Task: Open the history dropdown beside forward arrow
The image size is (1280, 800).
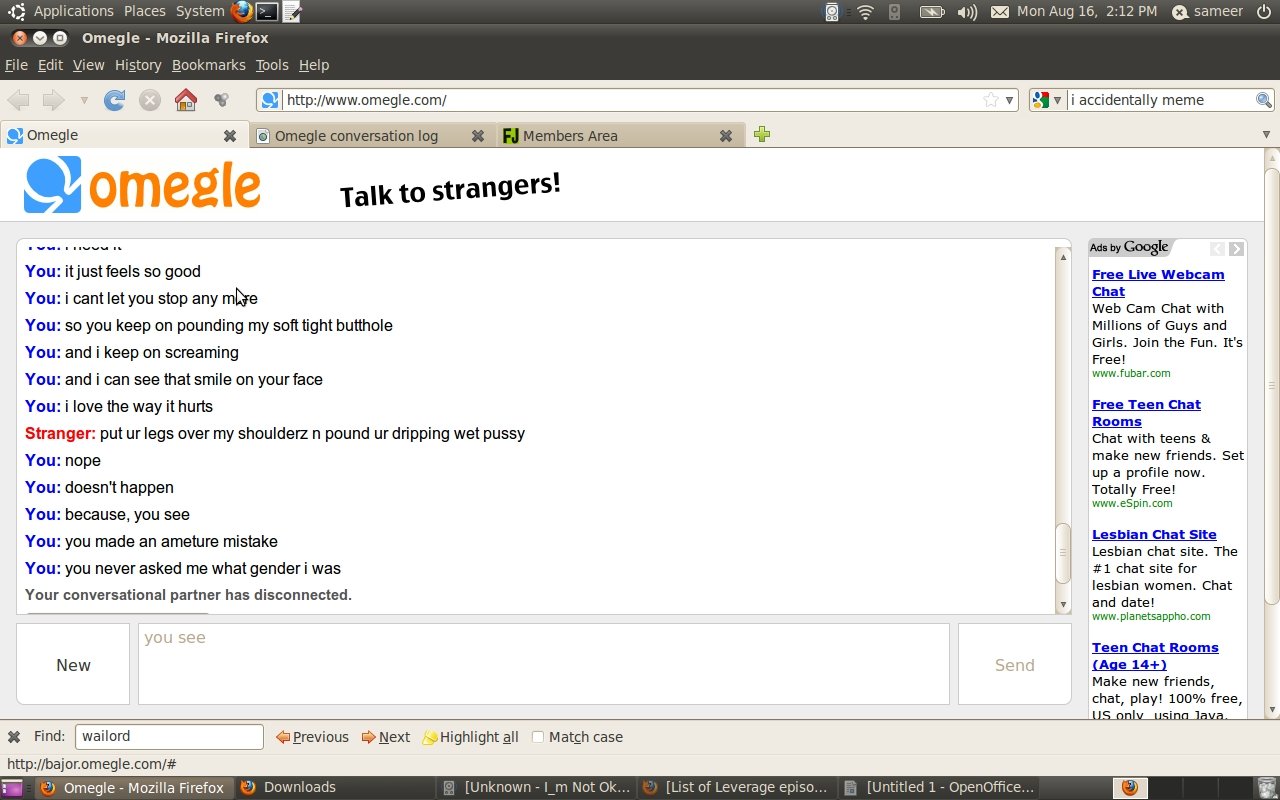Action: [84, 100]
